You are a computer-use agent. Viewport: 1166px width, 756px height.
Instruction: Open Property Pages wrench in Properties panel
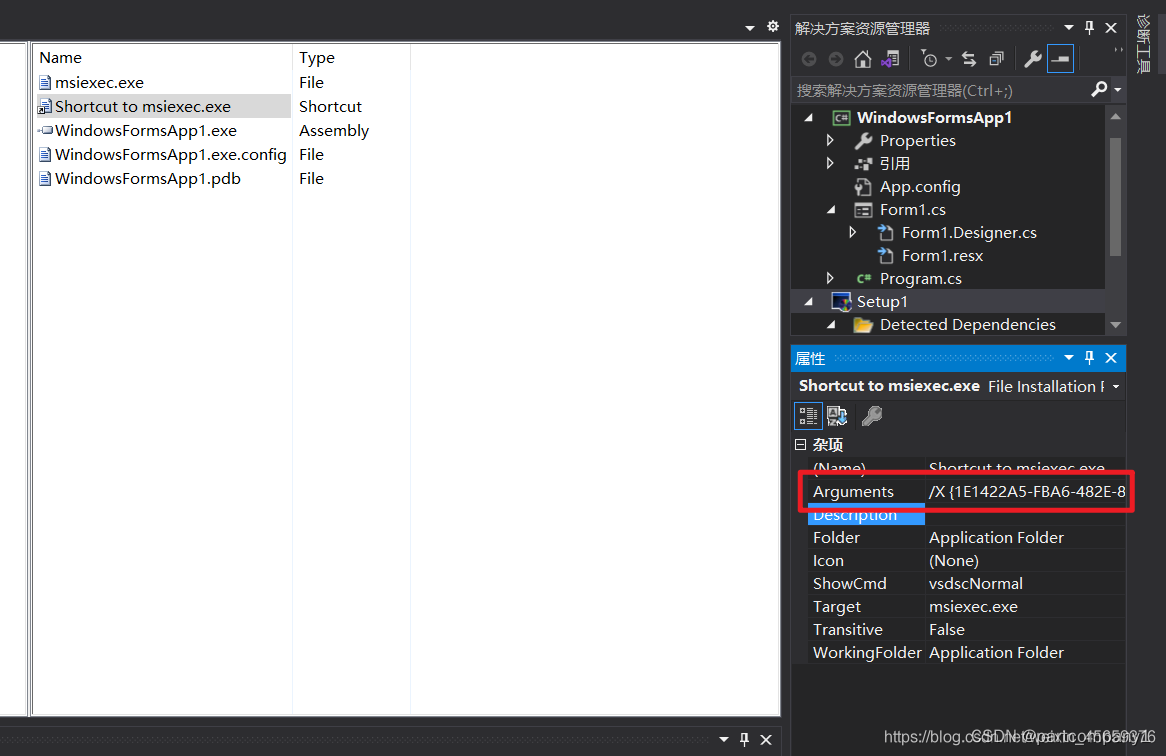click(x=872, y=416)
